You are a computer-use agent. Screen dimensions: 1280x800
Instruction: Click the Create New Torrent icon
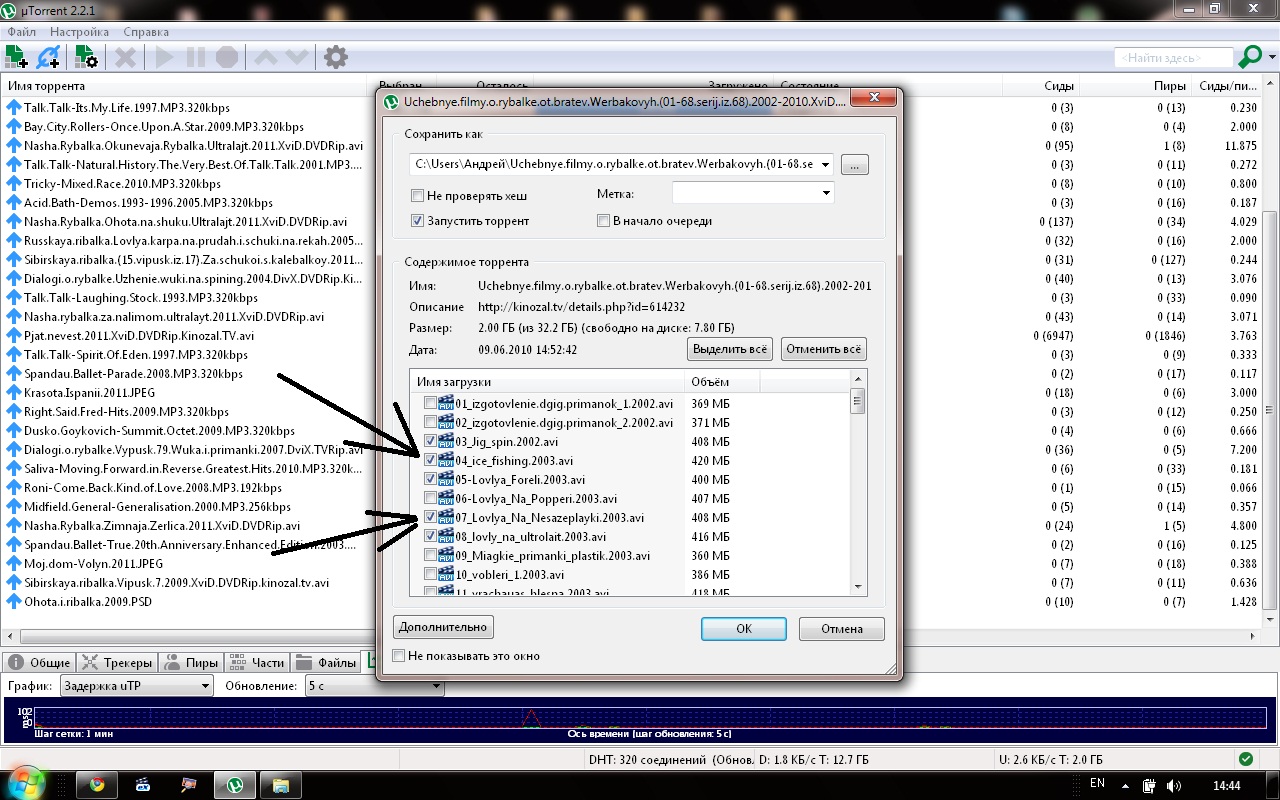pyautogui.click(x=86, y=57)
